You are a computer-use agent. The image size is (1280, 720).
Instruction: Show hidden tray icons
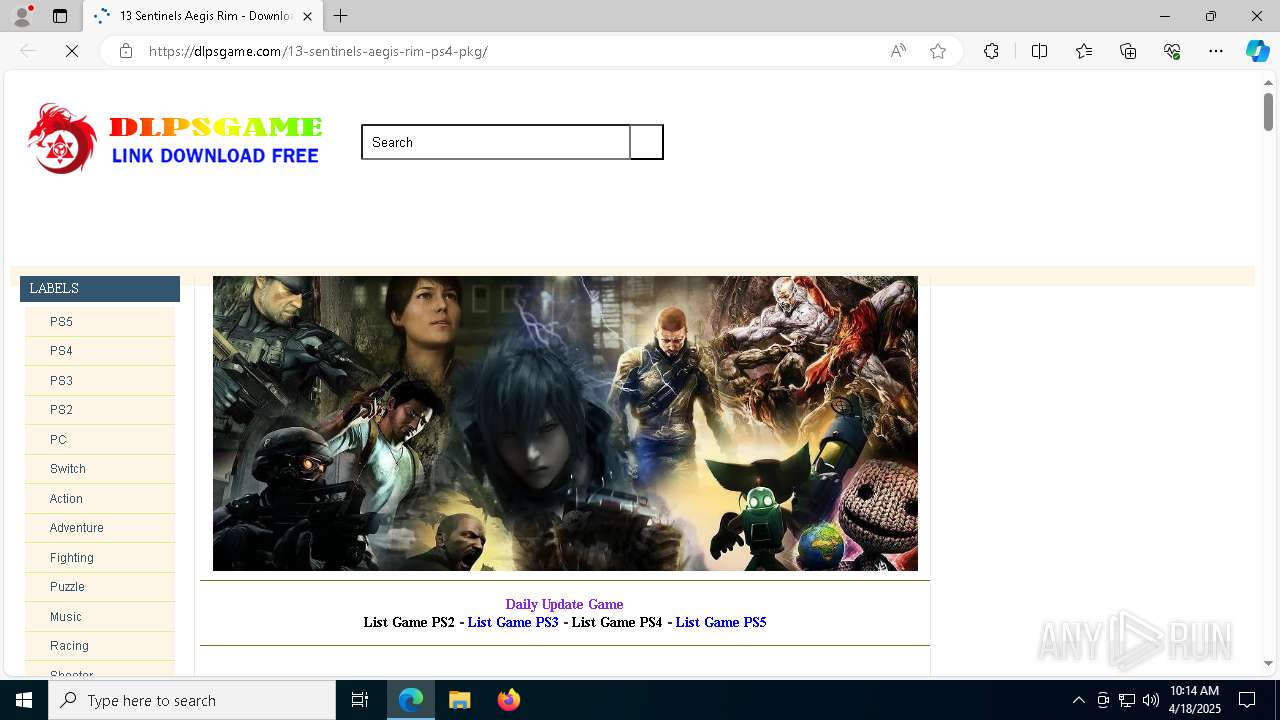click(1078, 700)
